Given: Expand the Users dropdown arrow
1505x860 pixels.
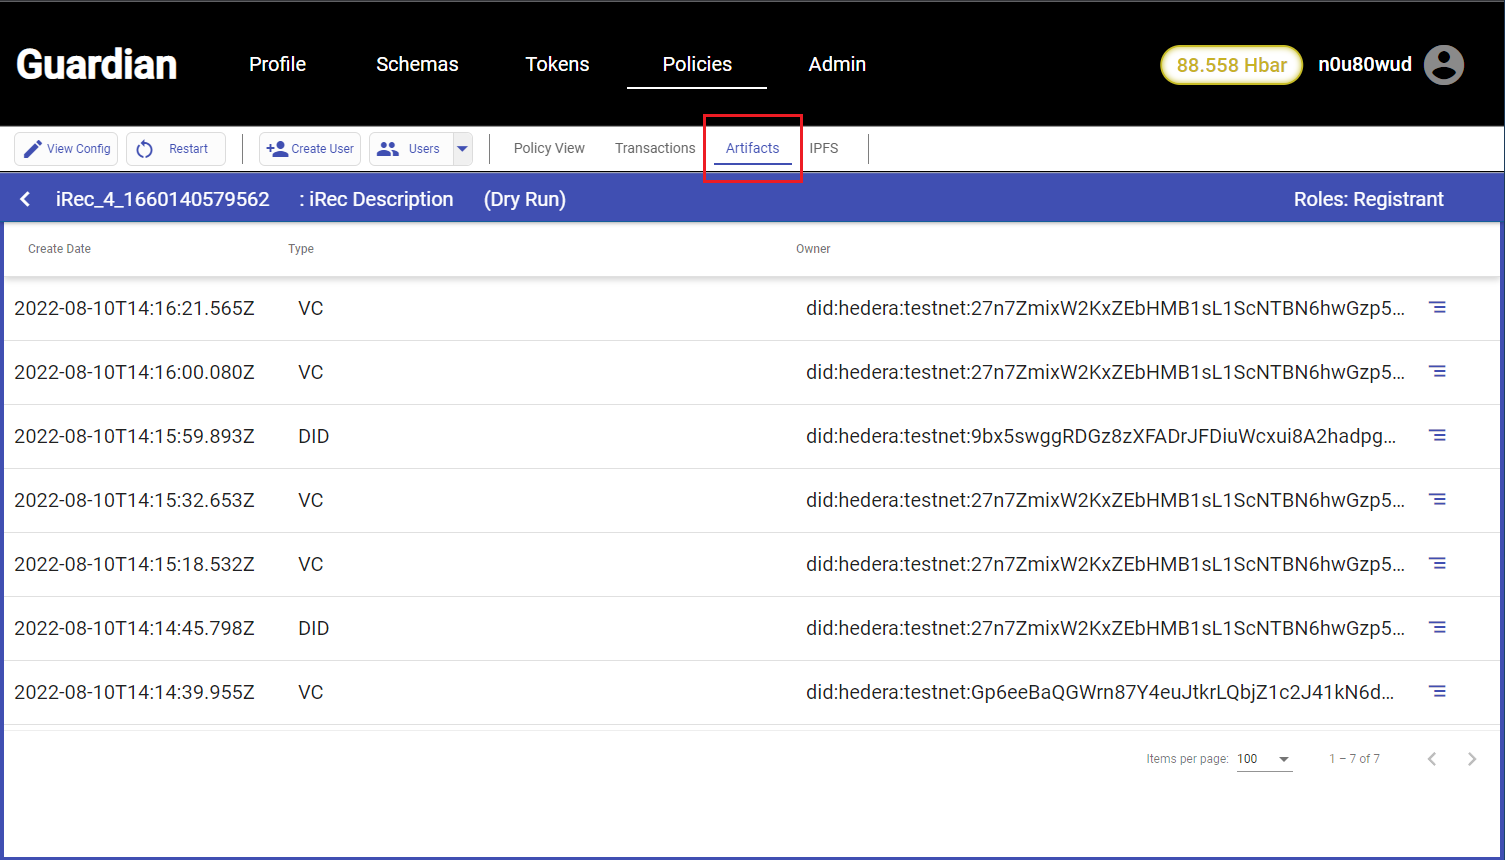Looking at the screenshot, I should pyautogui.click(x=463, y=149).
